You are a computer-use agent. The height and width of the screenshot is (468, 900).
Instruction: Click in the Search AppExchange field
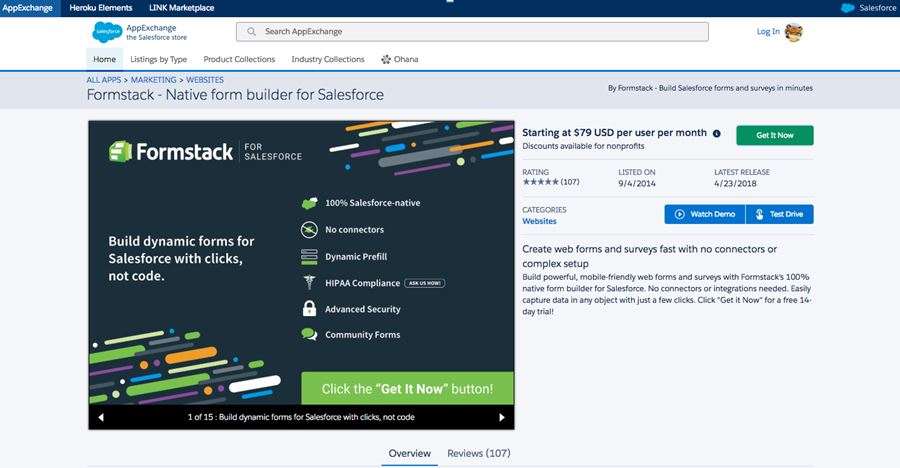point(472,32)
